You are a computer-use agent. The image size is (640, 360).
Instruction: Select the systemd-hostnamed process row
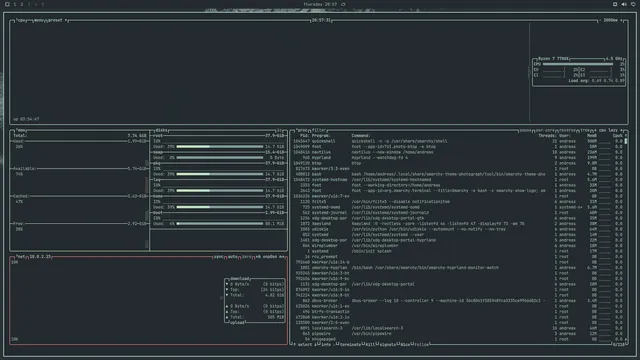458,180
